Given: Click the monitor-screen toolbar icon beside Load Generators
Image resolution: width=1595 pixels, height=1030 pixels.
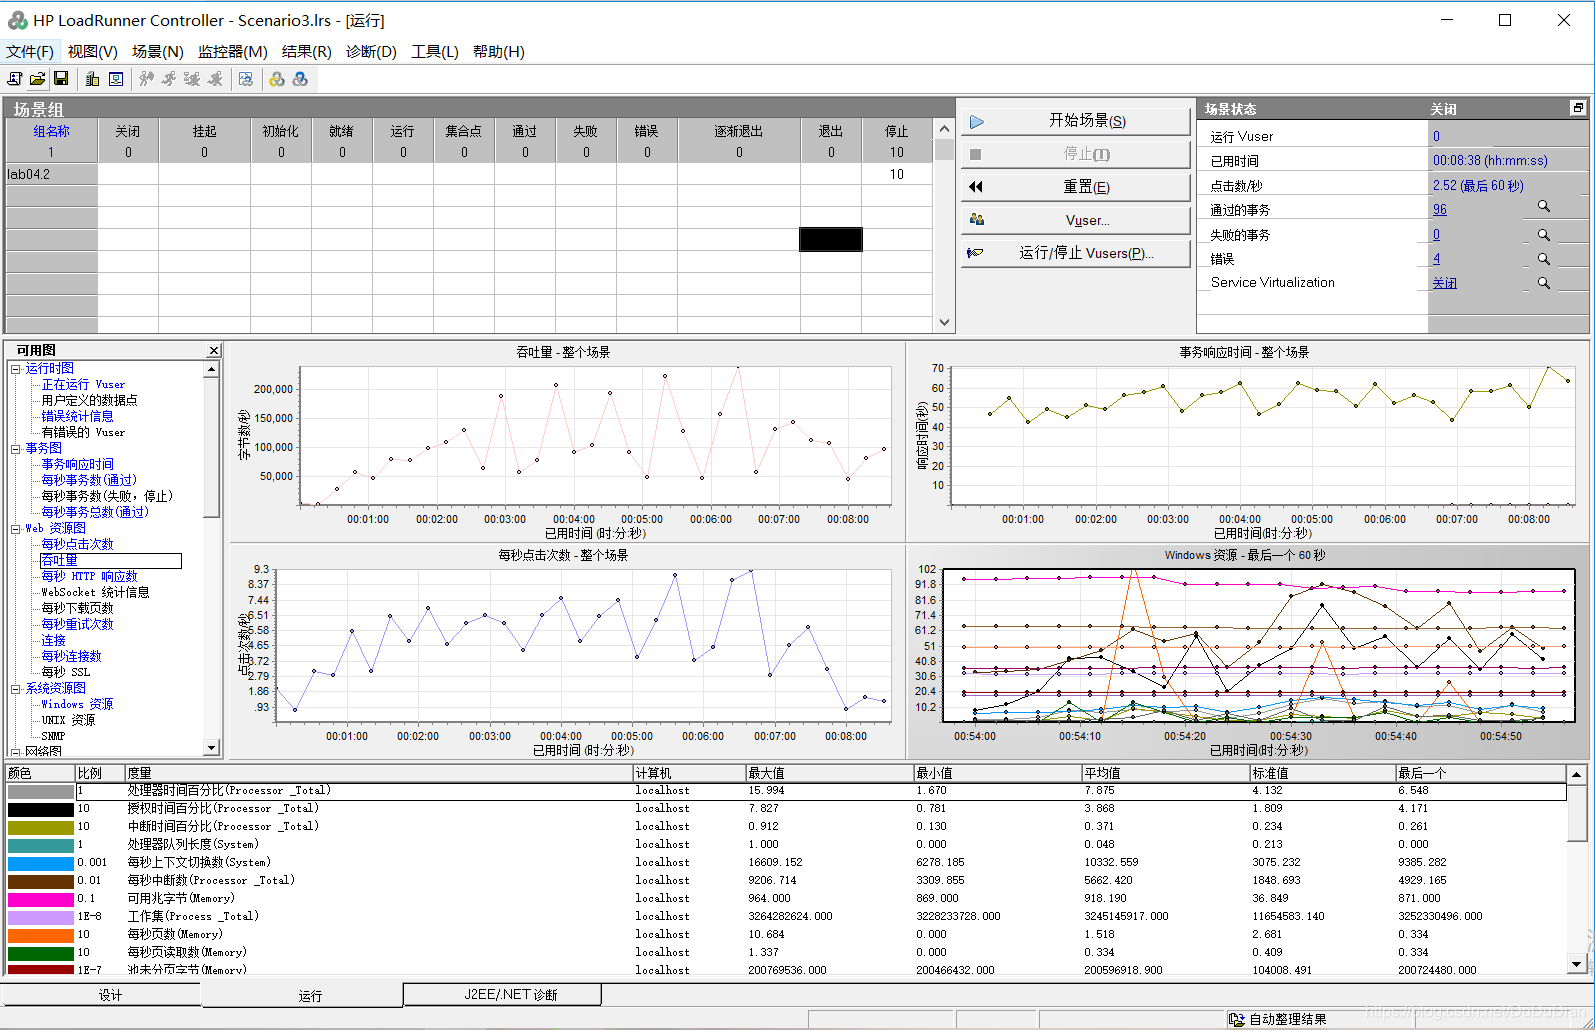Looking at the screenshot, I should coord(116,79).
